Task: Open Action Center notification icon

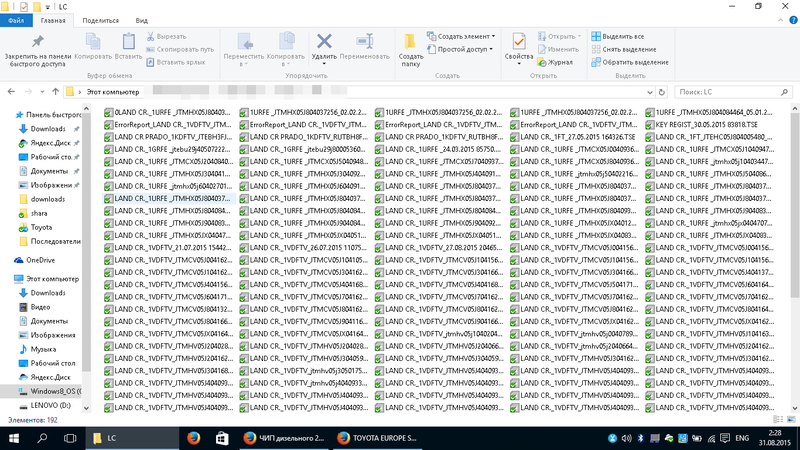Action: tap(725, 438)
